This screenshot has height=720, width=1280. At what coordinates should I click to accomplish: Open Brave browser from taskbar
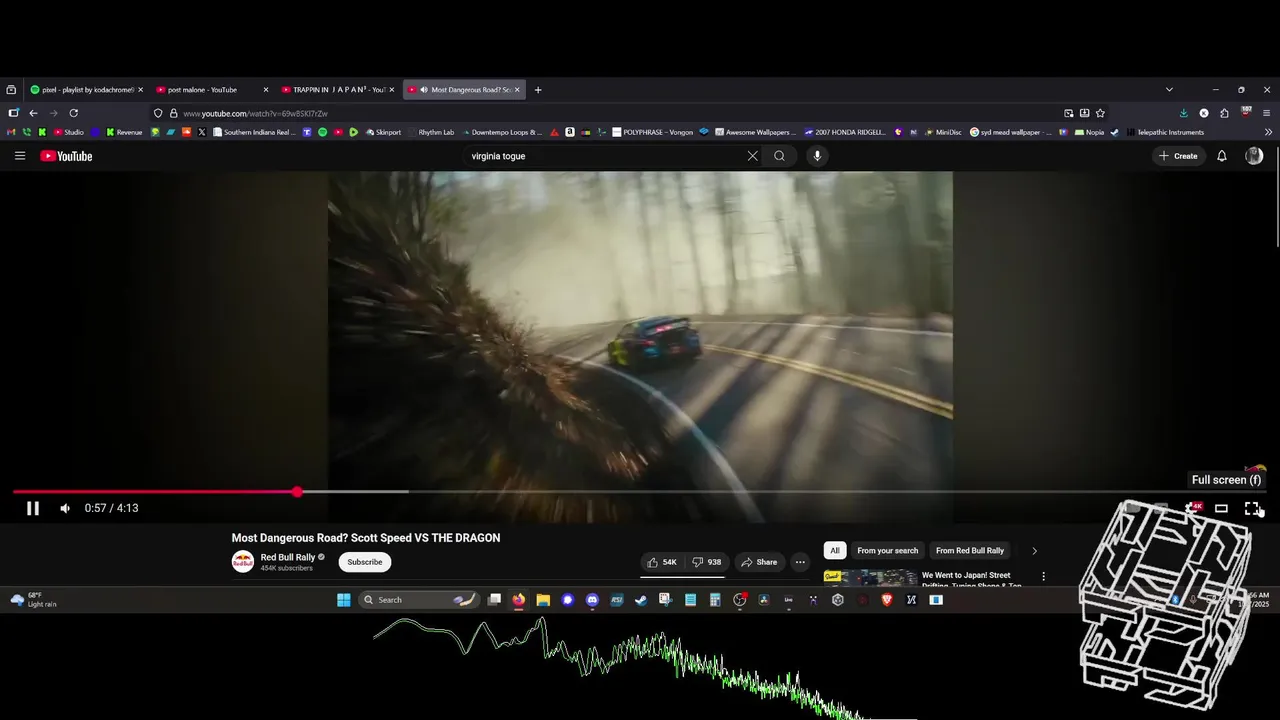tap(886, 600)
